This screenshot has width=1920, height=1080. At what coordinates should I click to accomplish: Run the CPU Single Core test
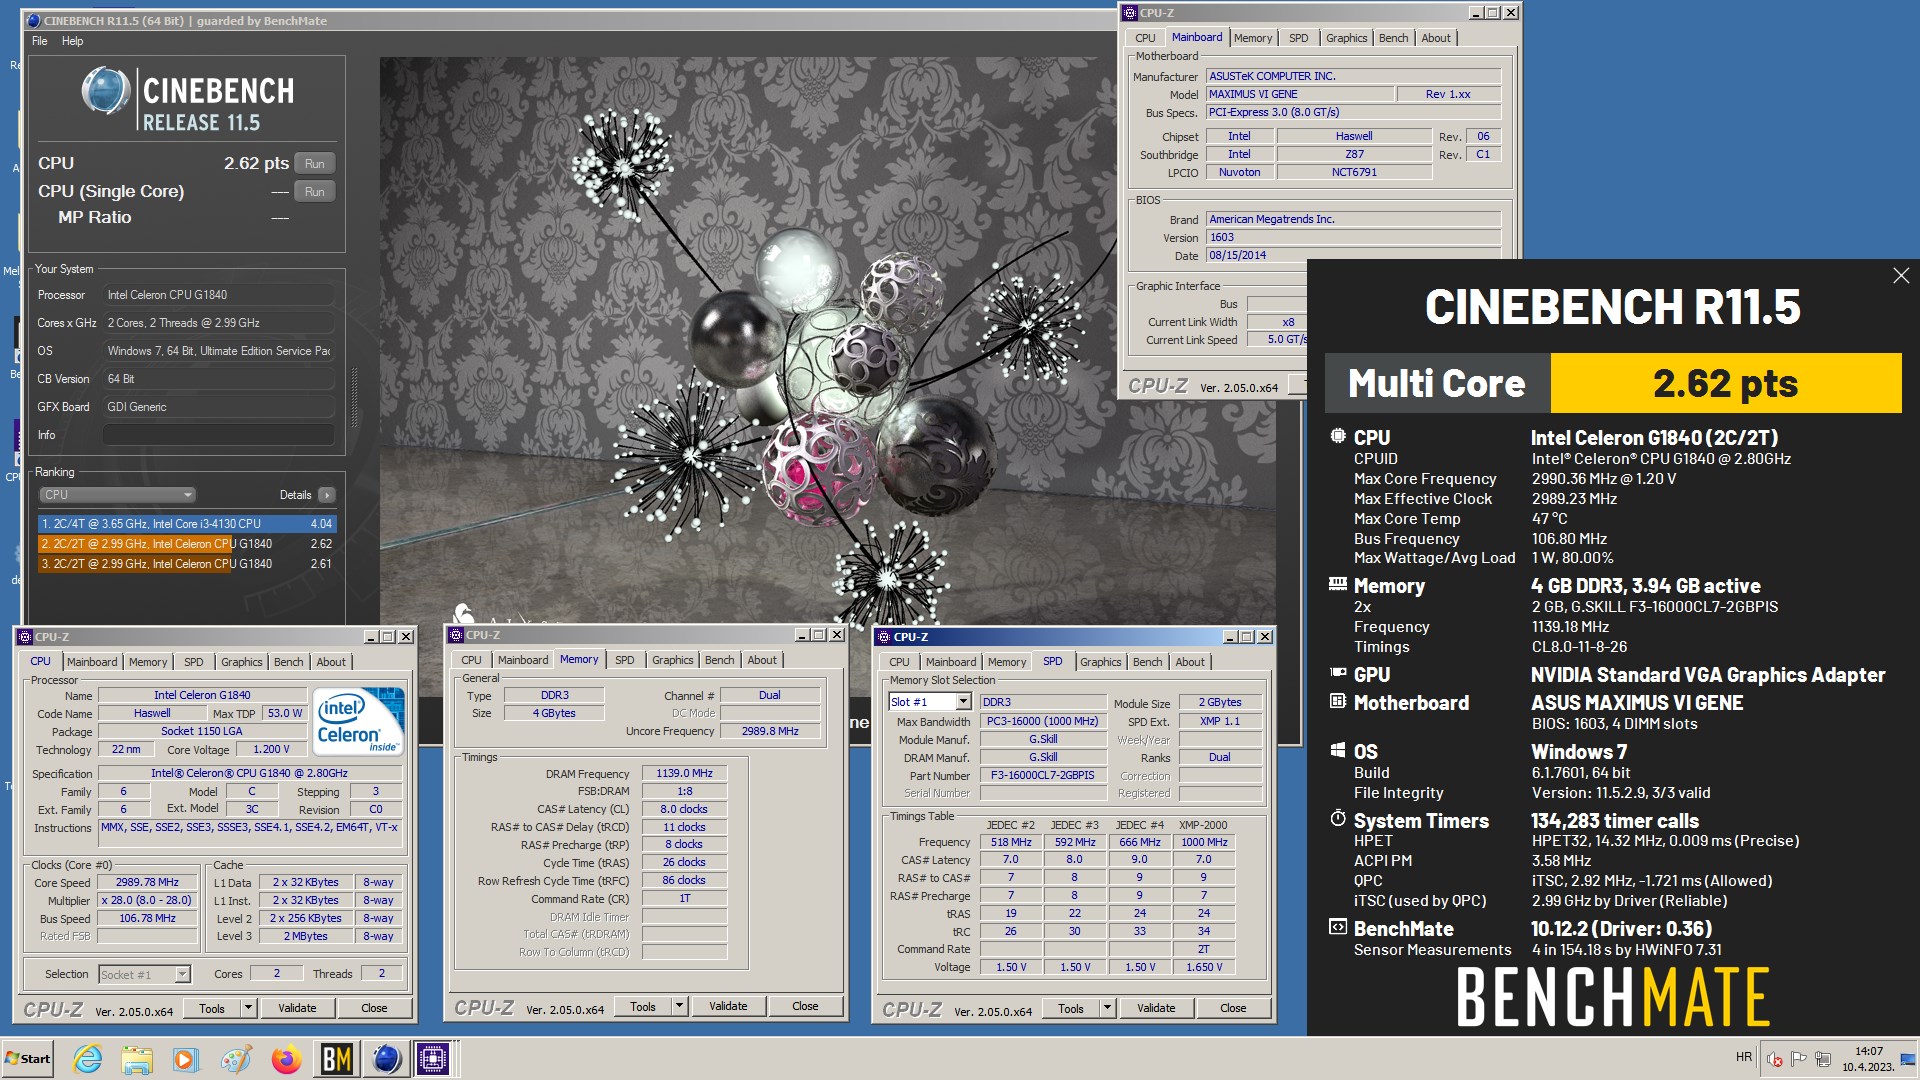click(315, 192)
